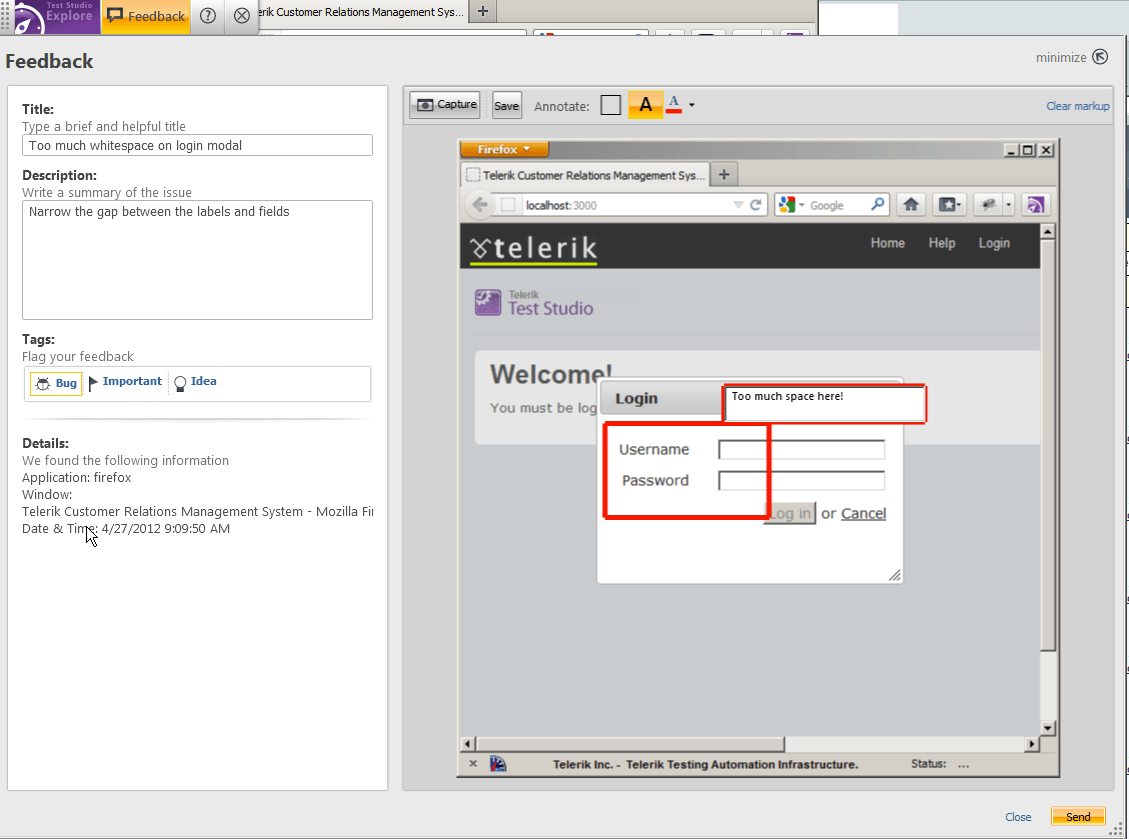Click the drag grip beside the Explore logo
This screenshot has width=1129, height=839.
6,16
